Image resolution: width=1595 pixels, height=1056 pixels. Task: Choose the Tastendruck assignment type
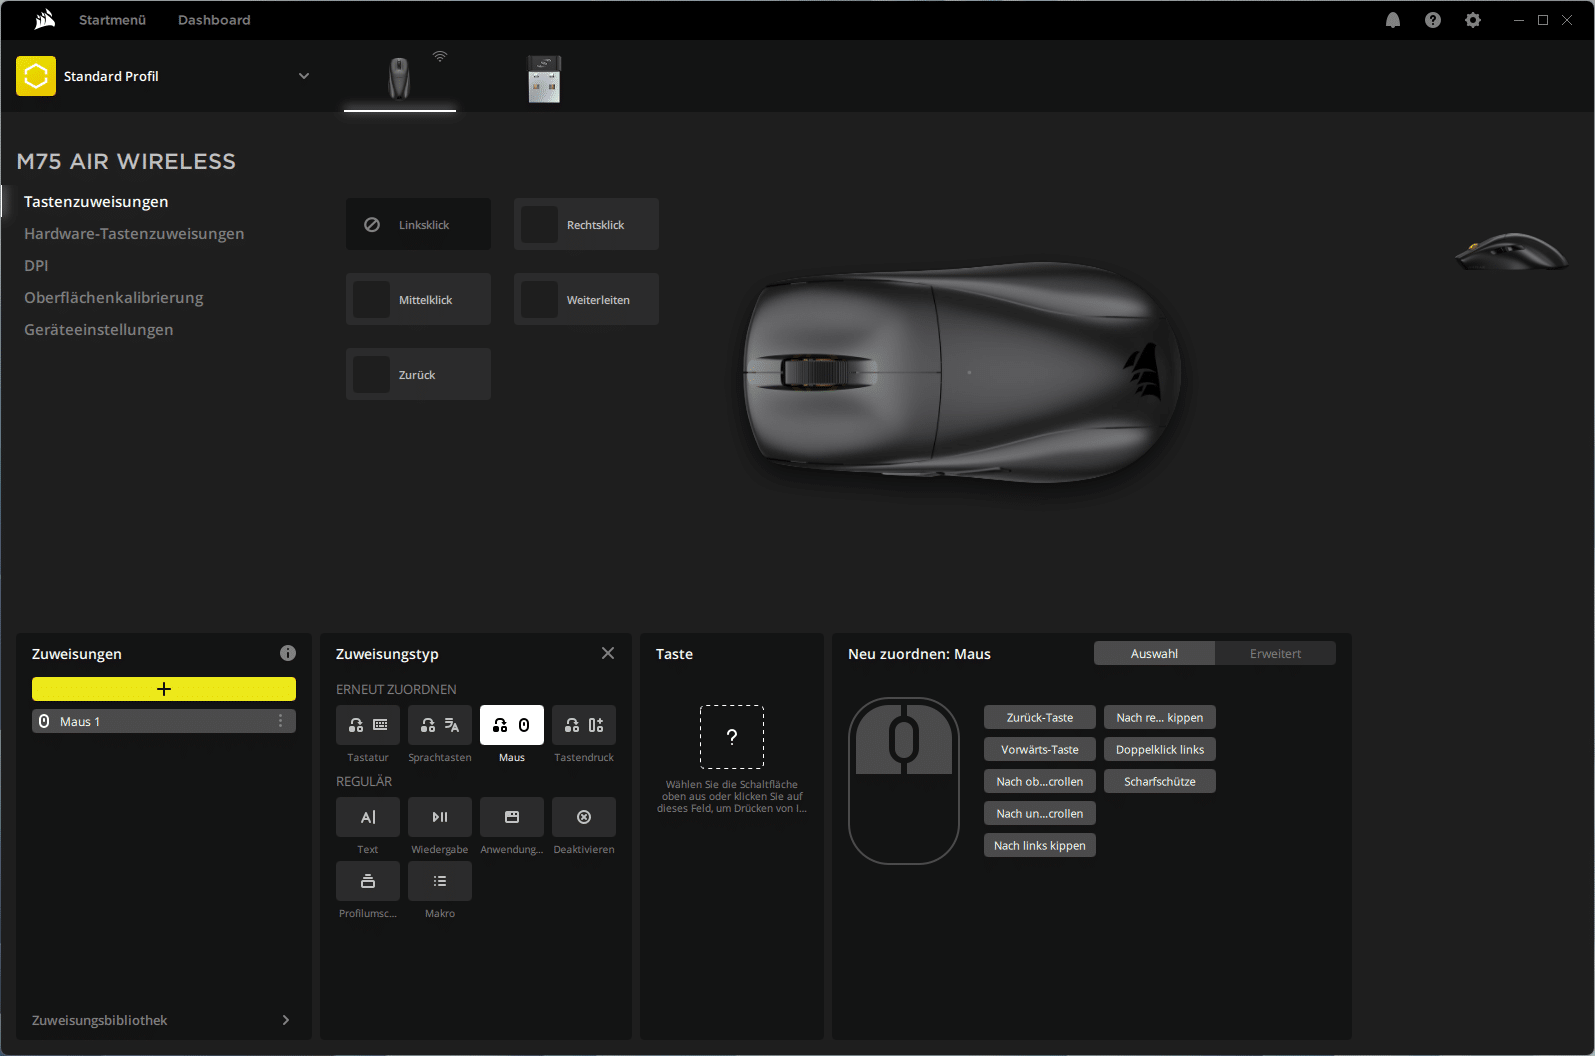point(583,725)
